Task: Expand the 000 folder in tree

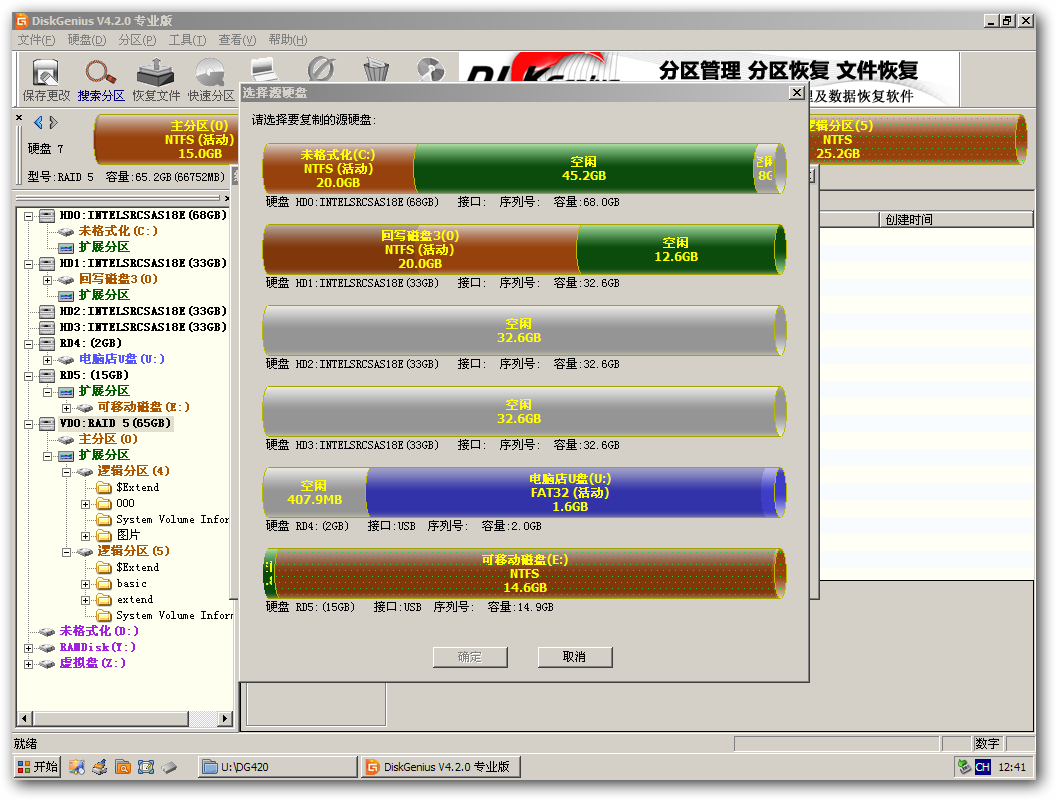Action: pos(86,504)
